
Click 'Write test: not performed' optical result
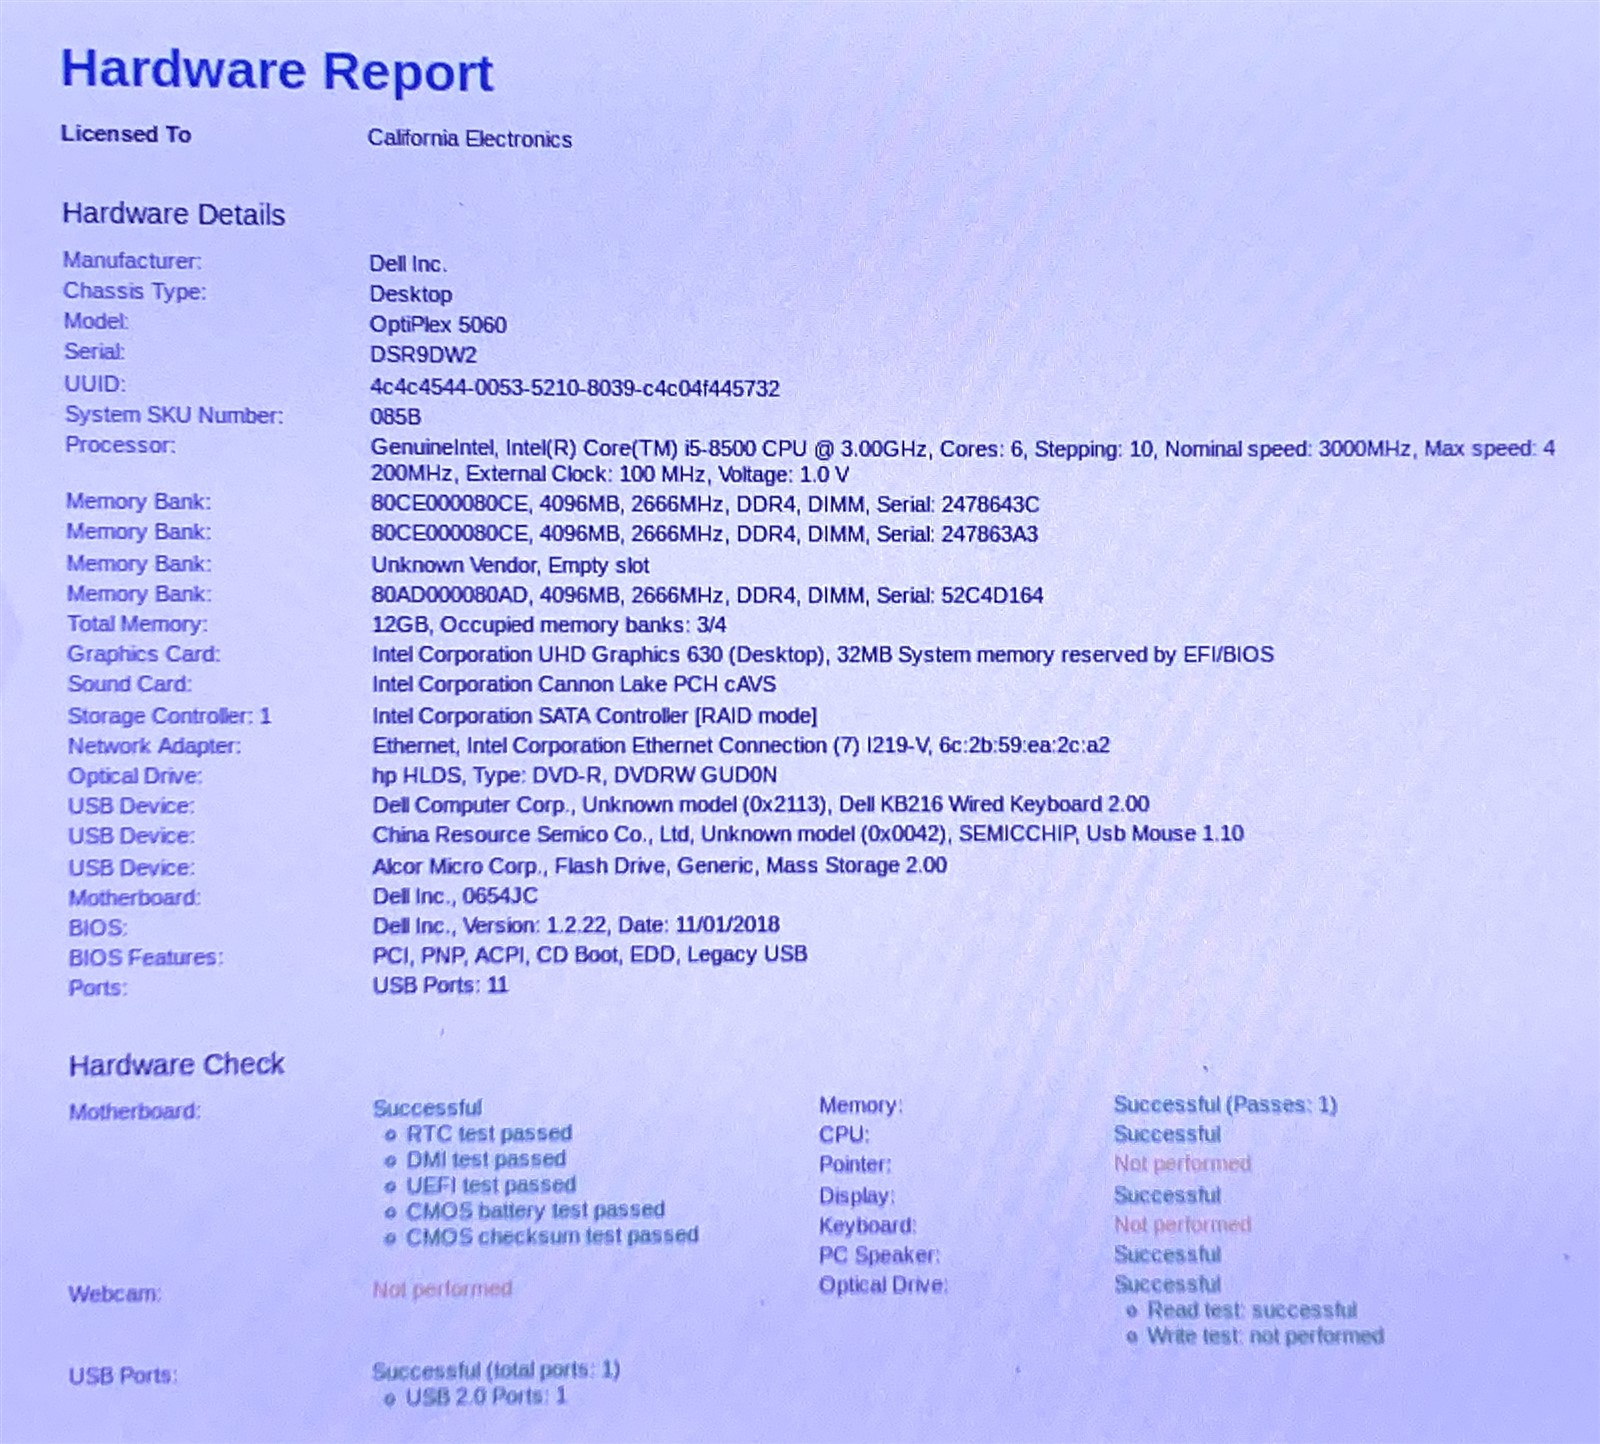pos(1265,1336)
